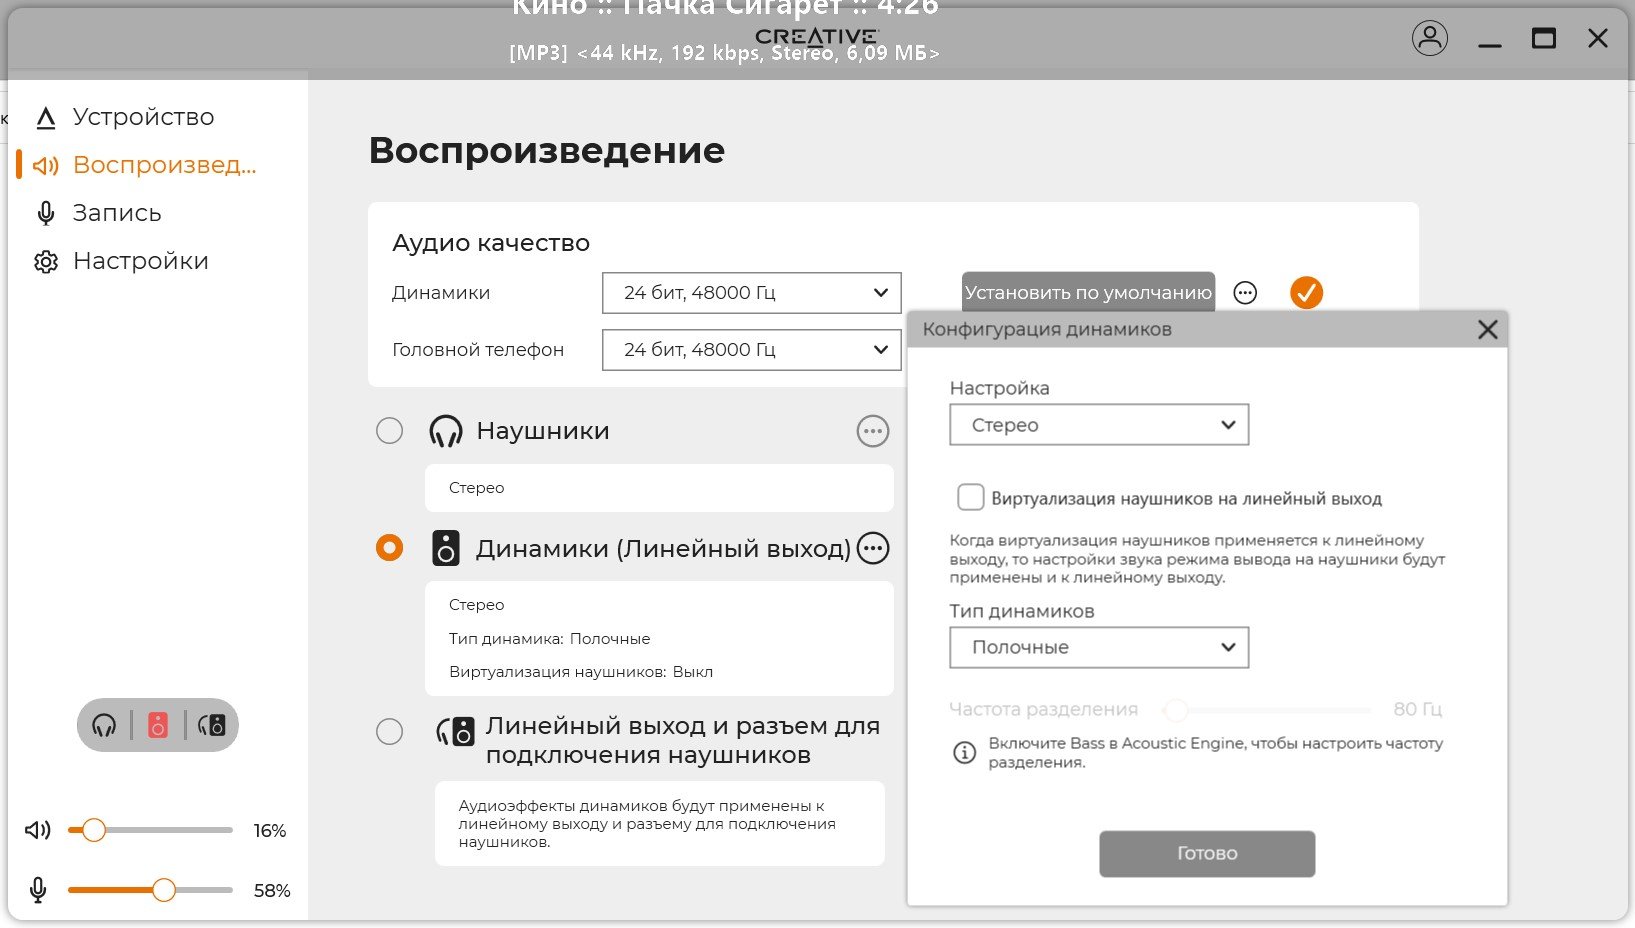Click the 80 Гц frequency value
The height and width of the screenshot is (928, 1635).
pyautogui.click(x=1418, y=709)
